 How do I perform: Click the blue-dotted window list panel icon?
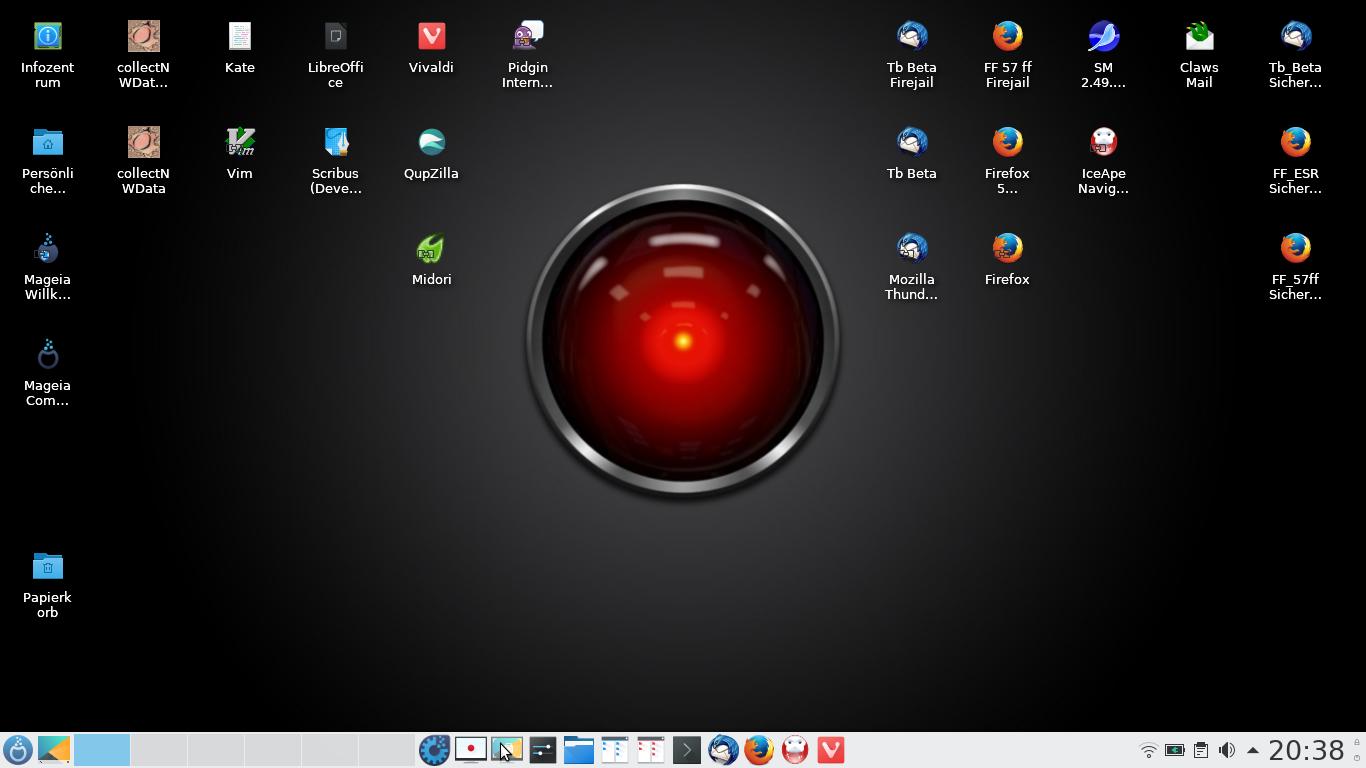pos(614,750)
